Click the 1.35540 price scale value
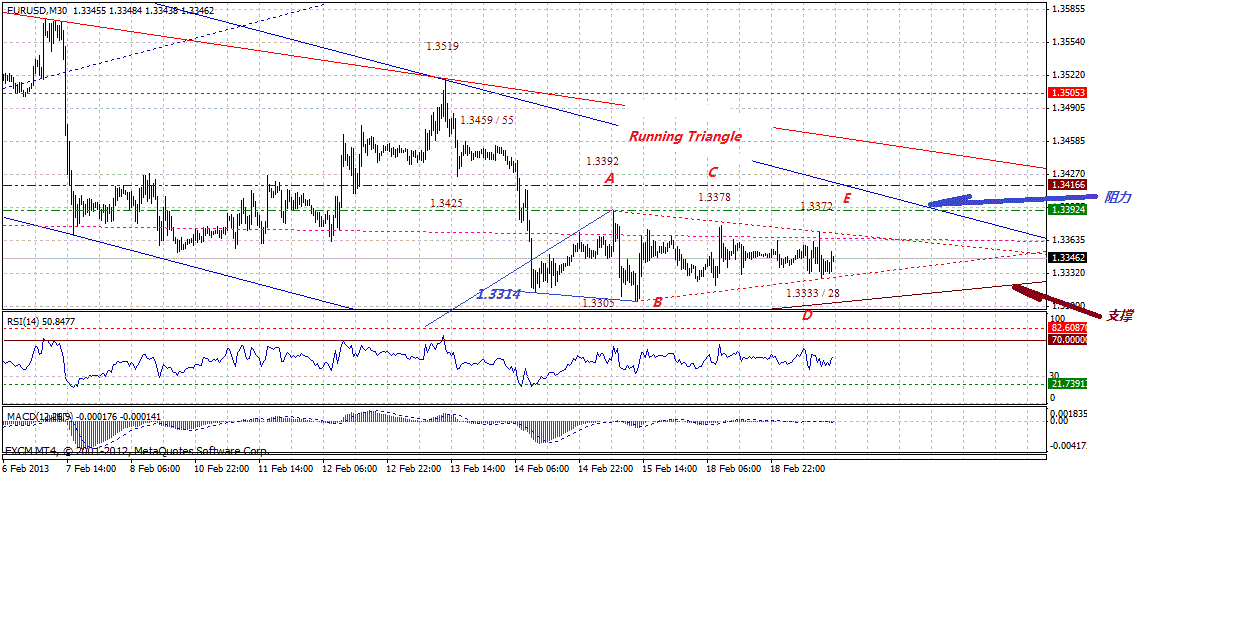The width and height of the screenshot is (1244, 629). click(x=1070, y=42)
